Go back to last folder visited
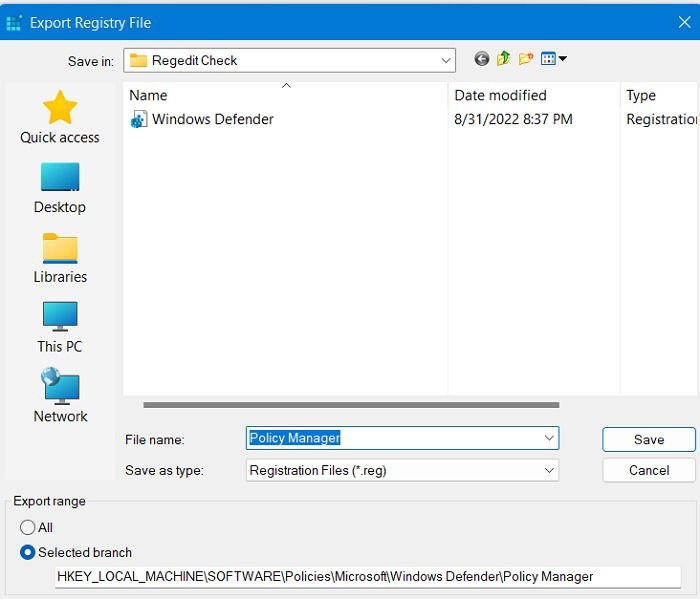The image size is (700, 599). pos(481,59)
